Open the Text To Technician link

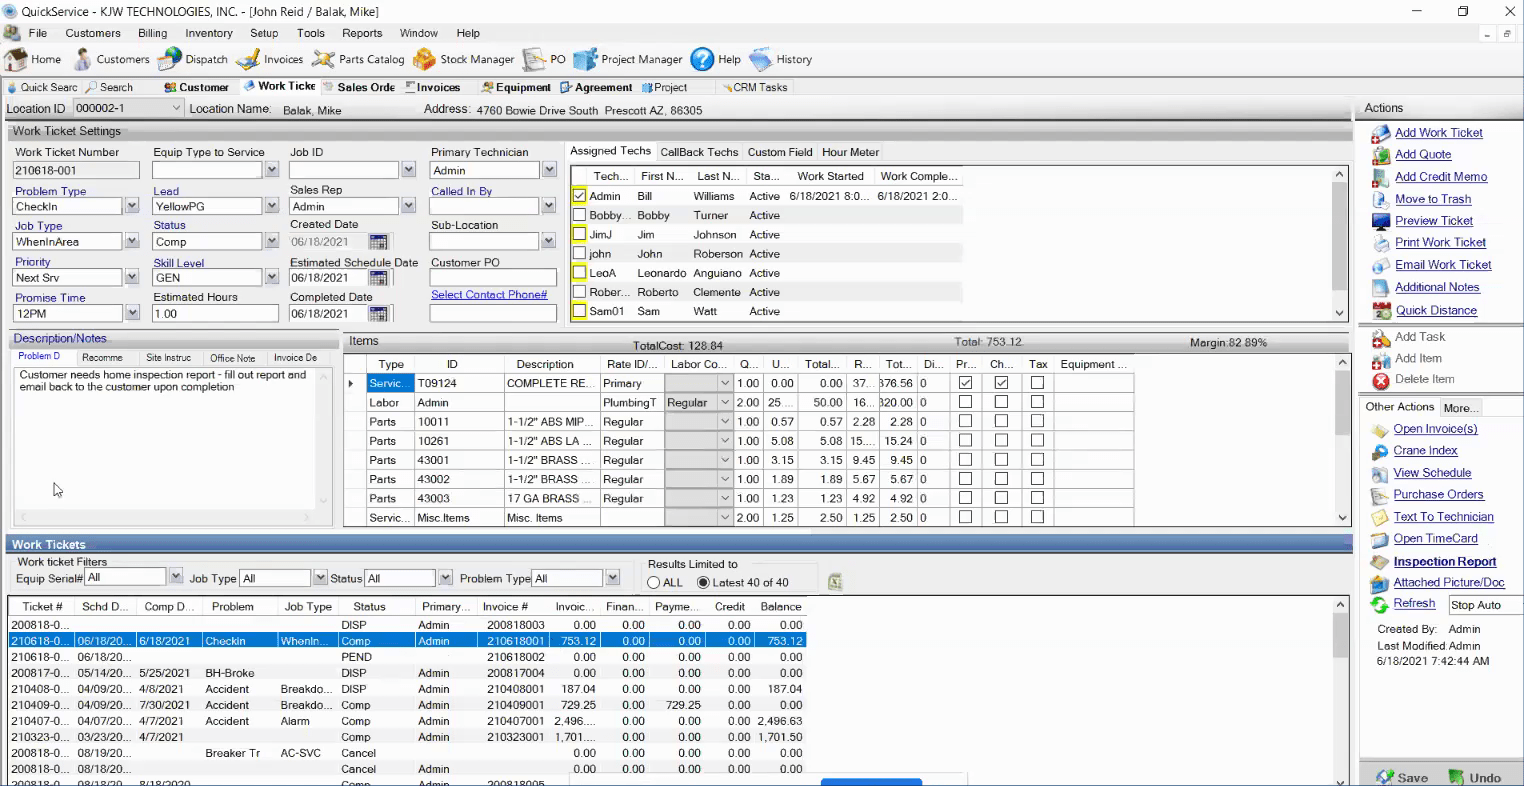[1443, 517]
